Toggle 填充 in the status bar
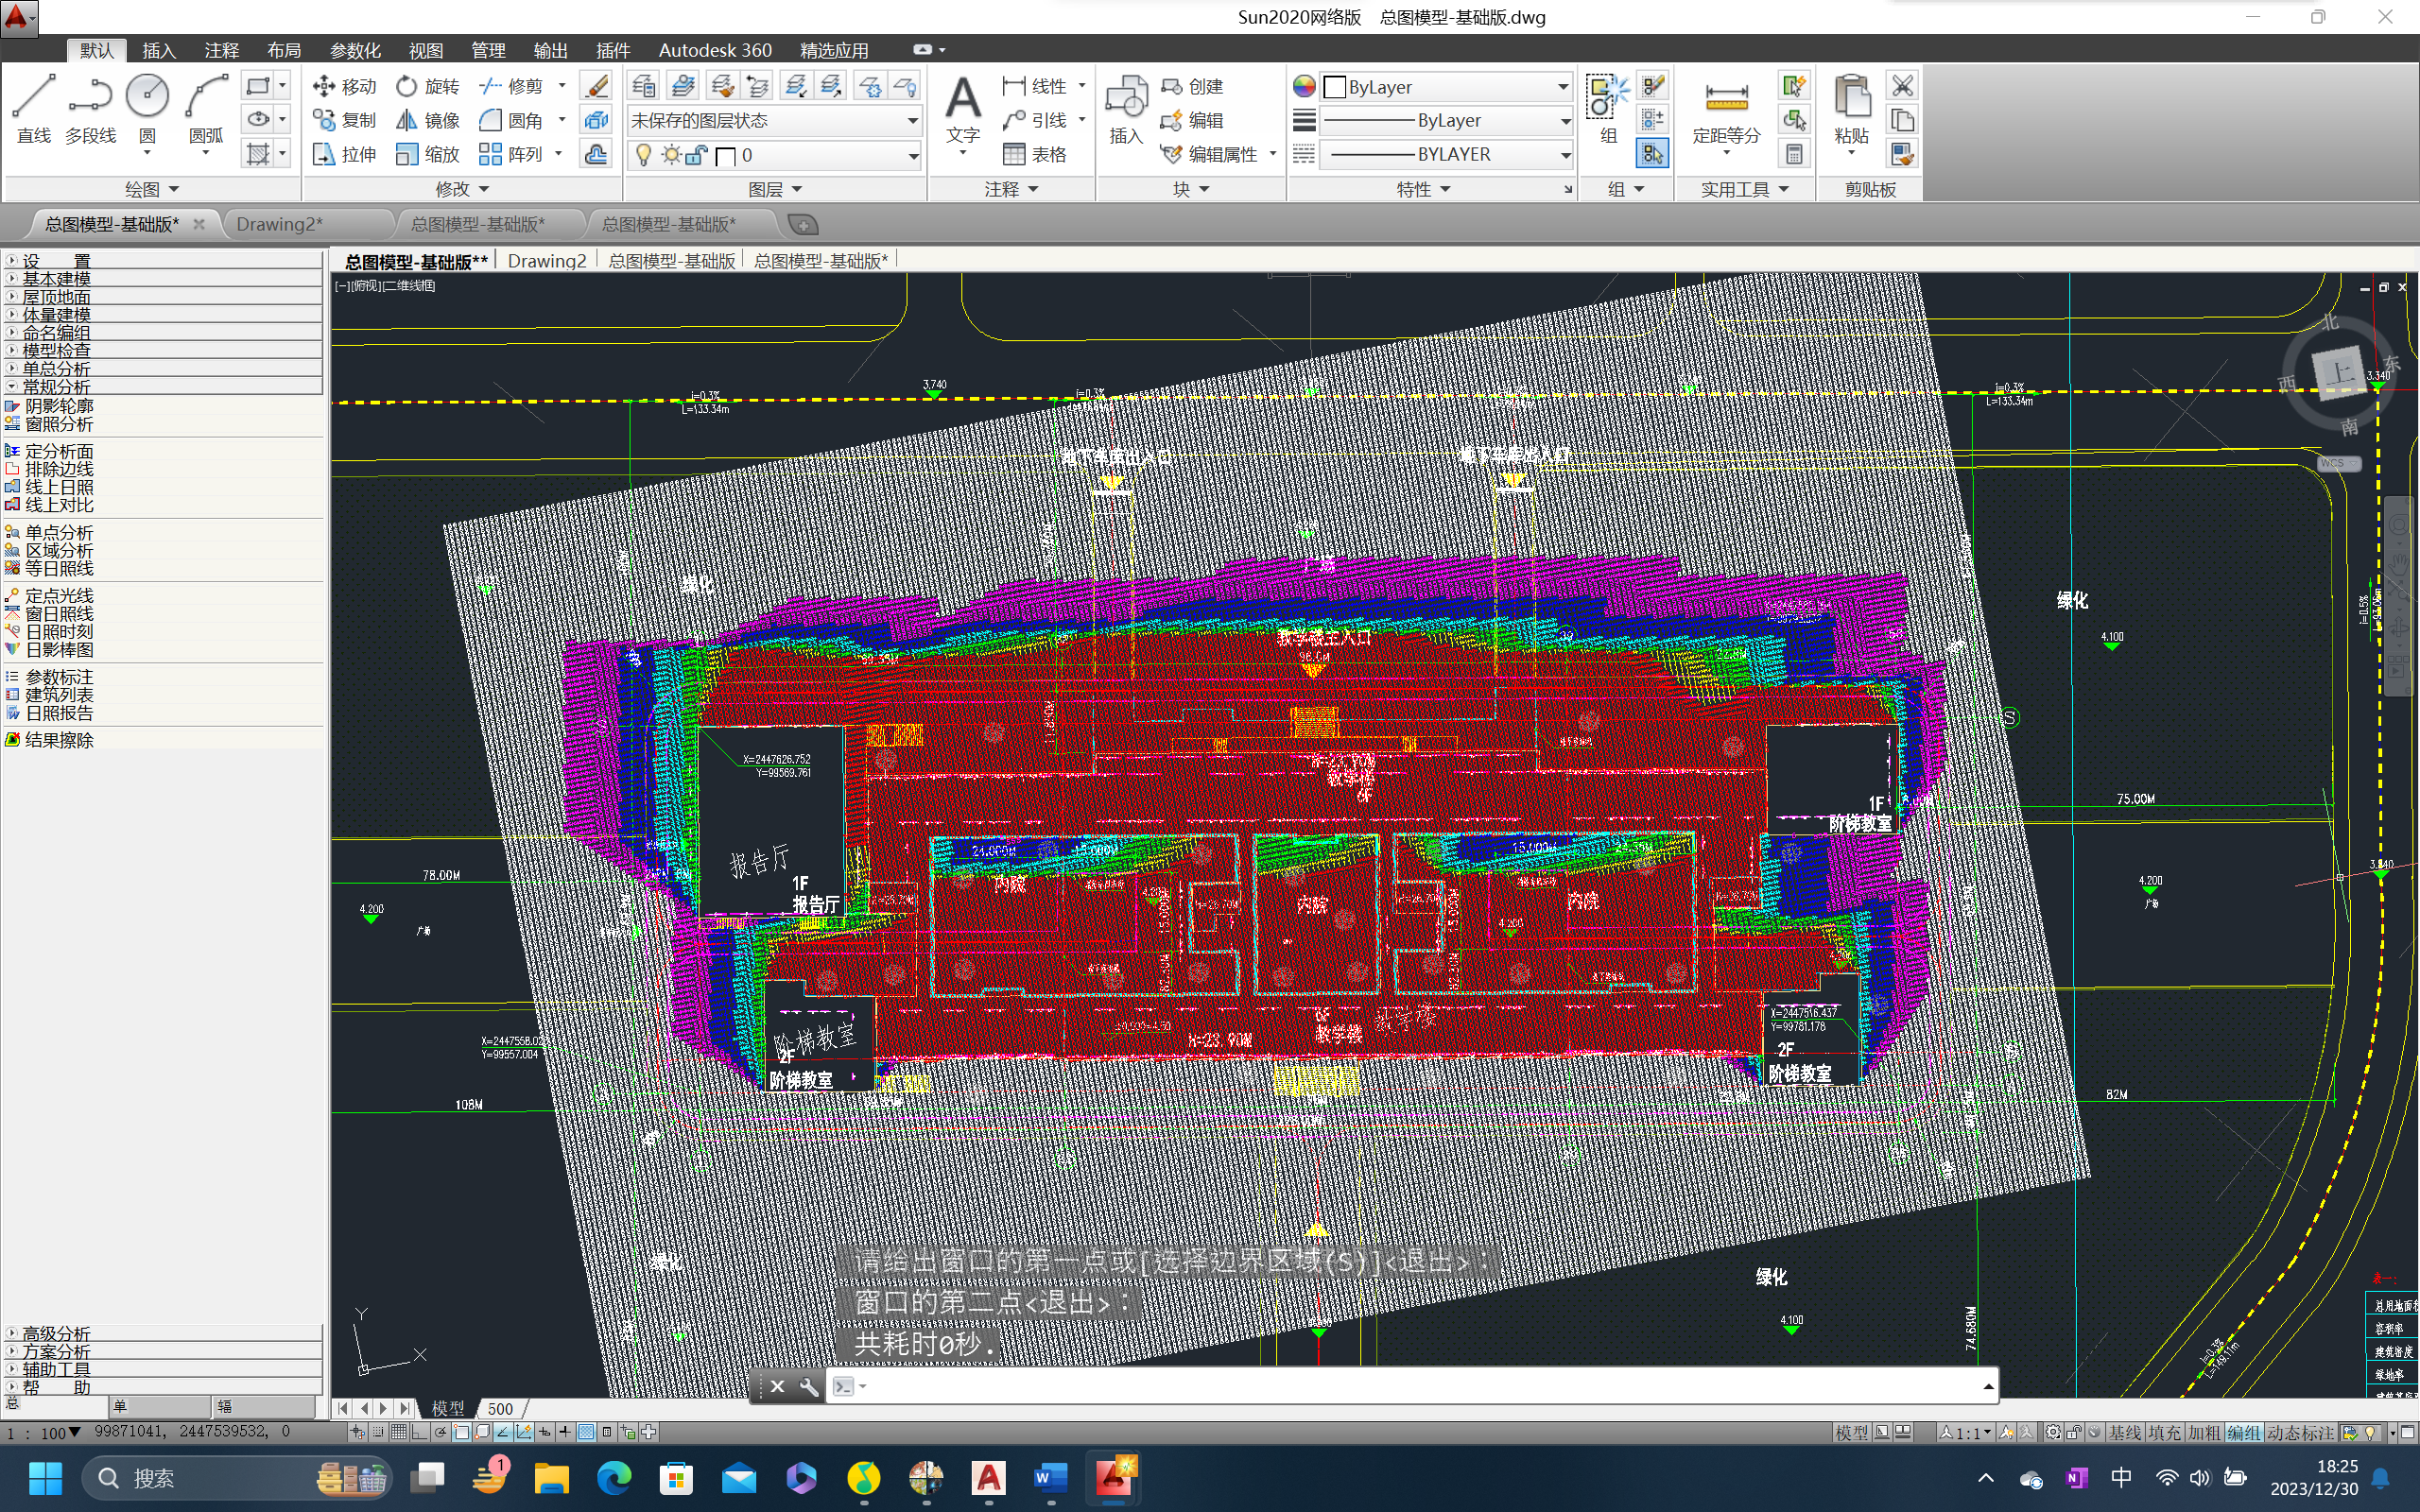Image resolution: width=2420 pixels, height=1512 pixels. (x=2163, y=1433)
